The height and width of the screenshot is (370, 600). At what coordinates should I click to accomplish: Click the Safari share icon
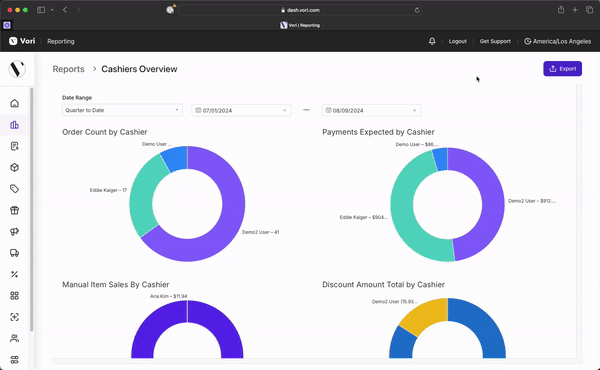pyautogui.click(x=561, y=10)
